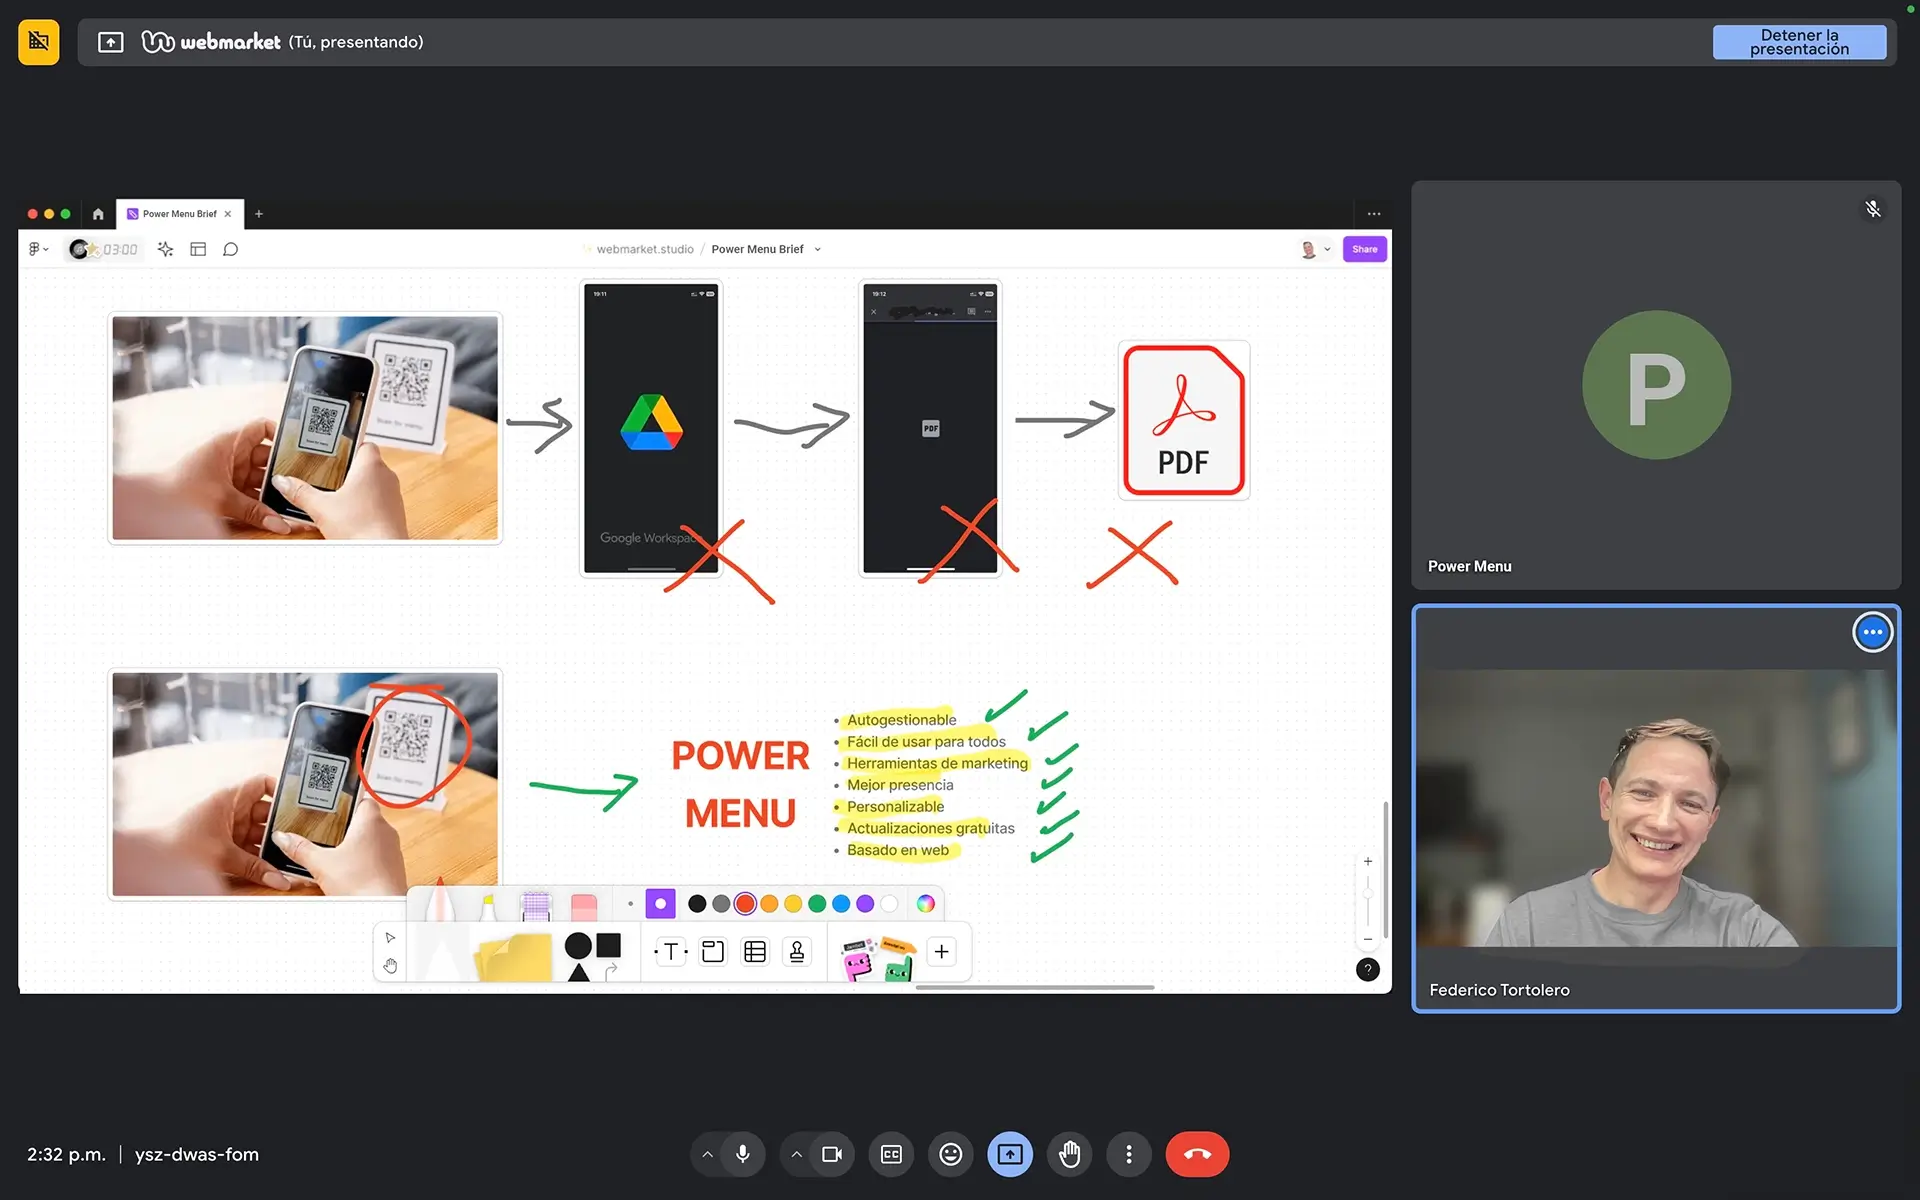
Task: Select the arrow cursor tool
Action: (390, 937)
